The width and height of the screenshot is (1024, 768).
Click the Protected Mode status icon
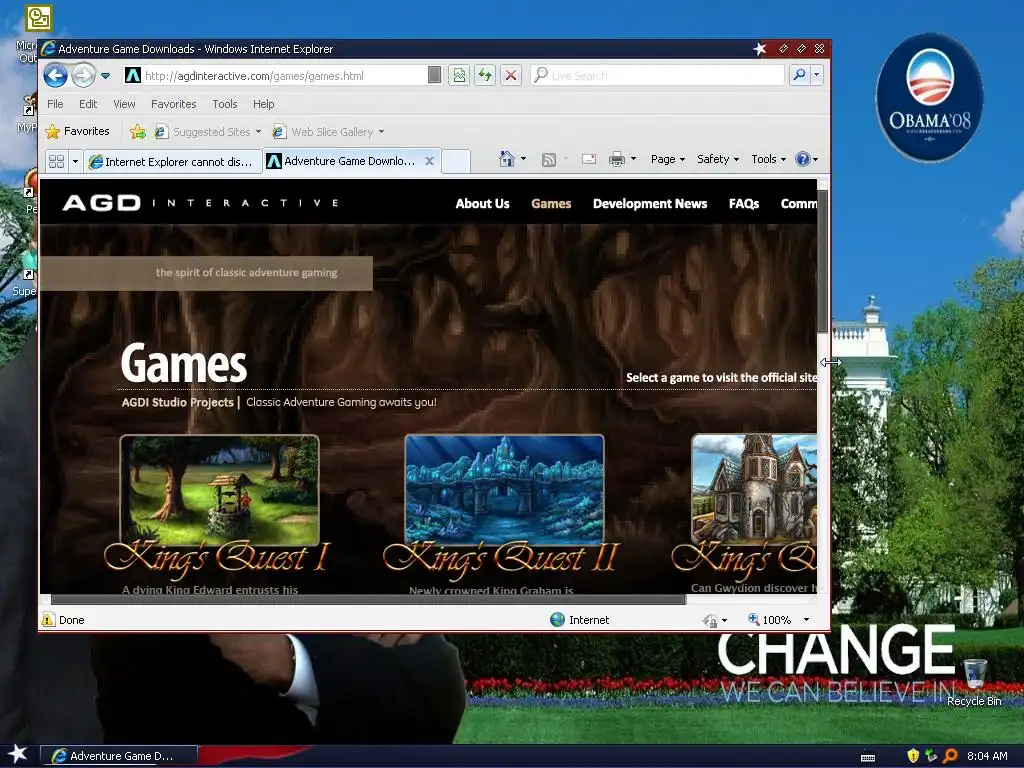[x=711, y=620]
